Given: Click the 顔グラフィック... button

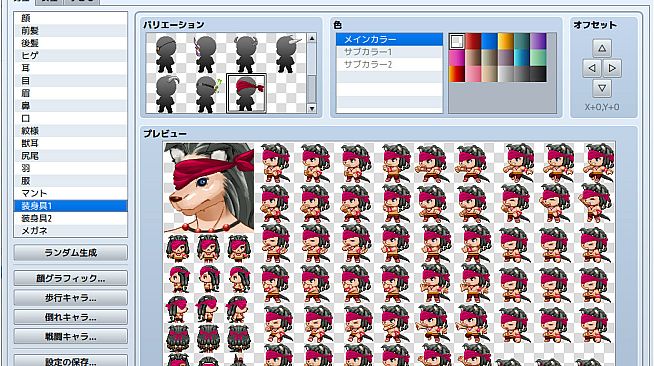Looking at the screenshot, I should [x=70, y=278].
